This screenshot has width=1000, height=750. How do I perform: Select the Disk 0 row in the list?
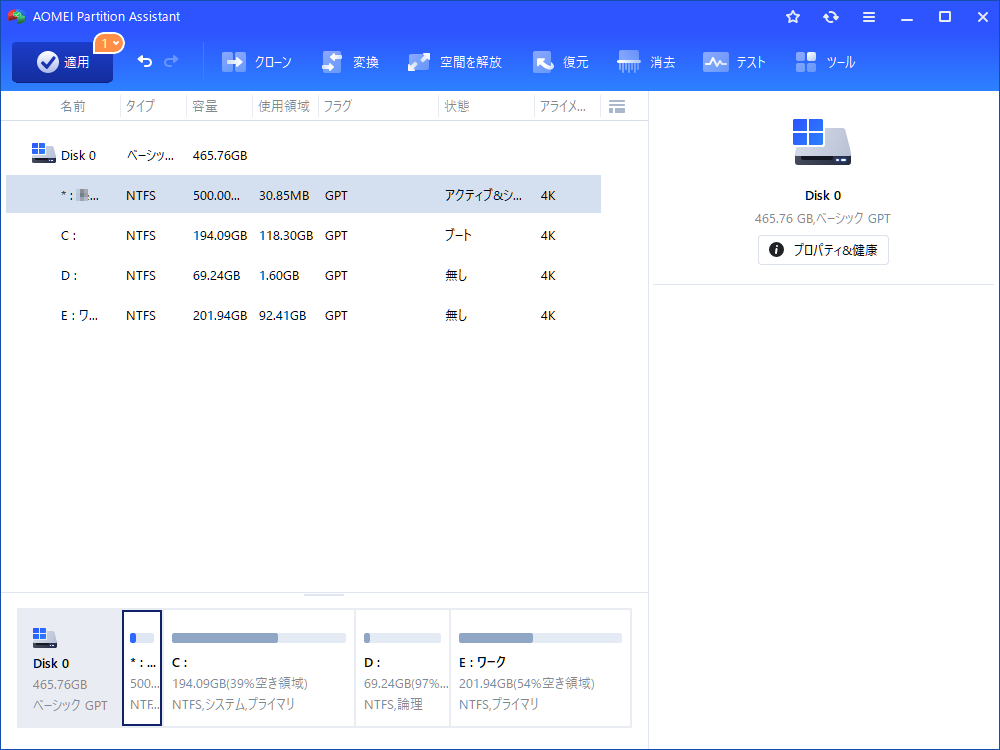(x=300, y=154)
